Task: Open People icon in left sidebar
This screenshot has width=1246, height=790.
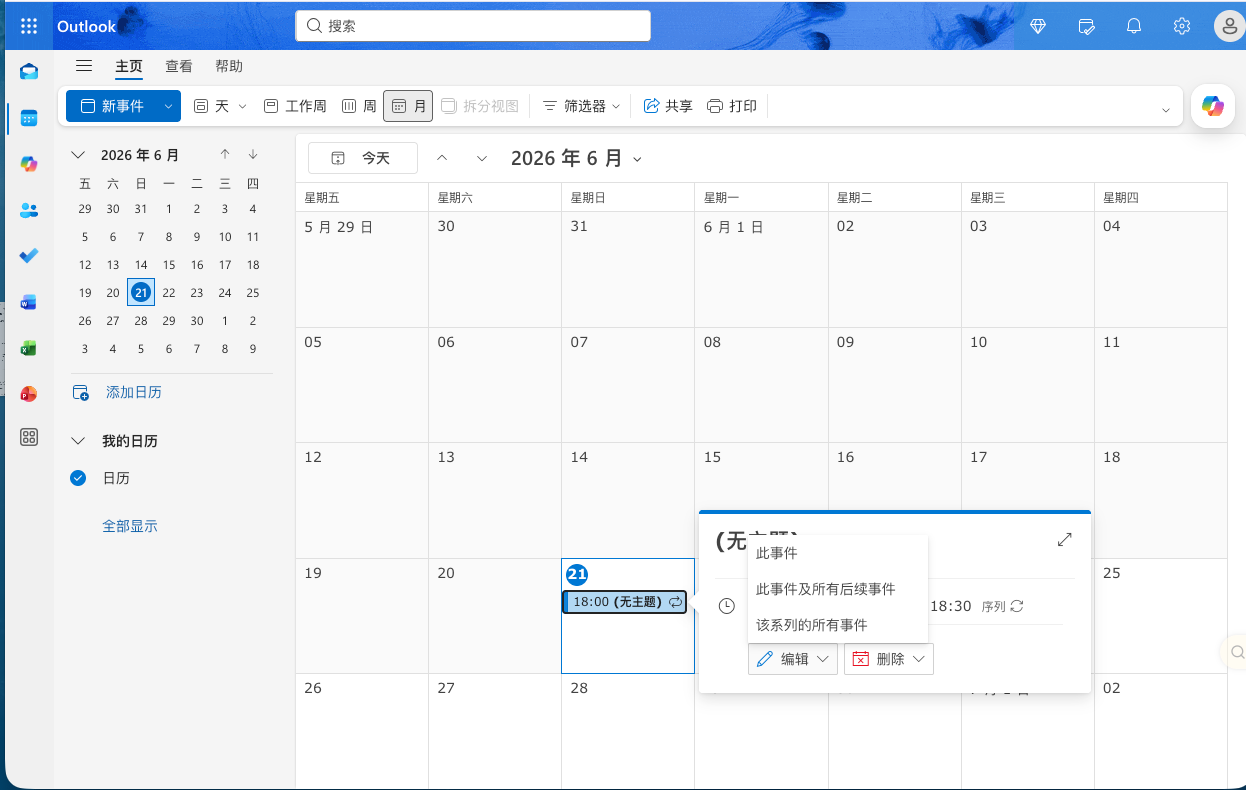Action: click(x=29, y=210)
